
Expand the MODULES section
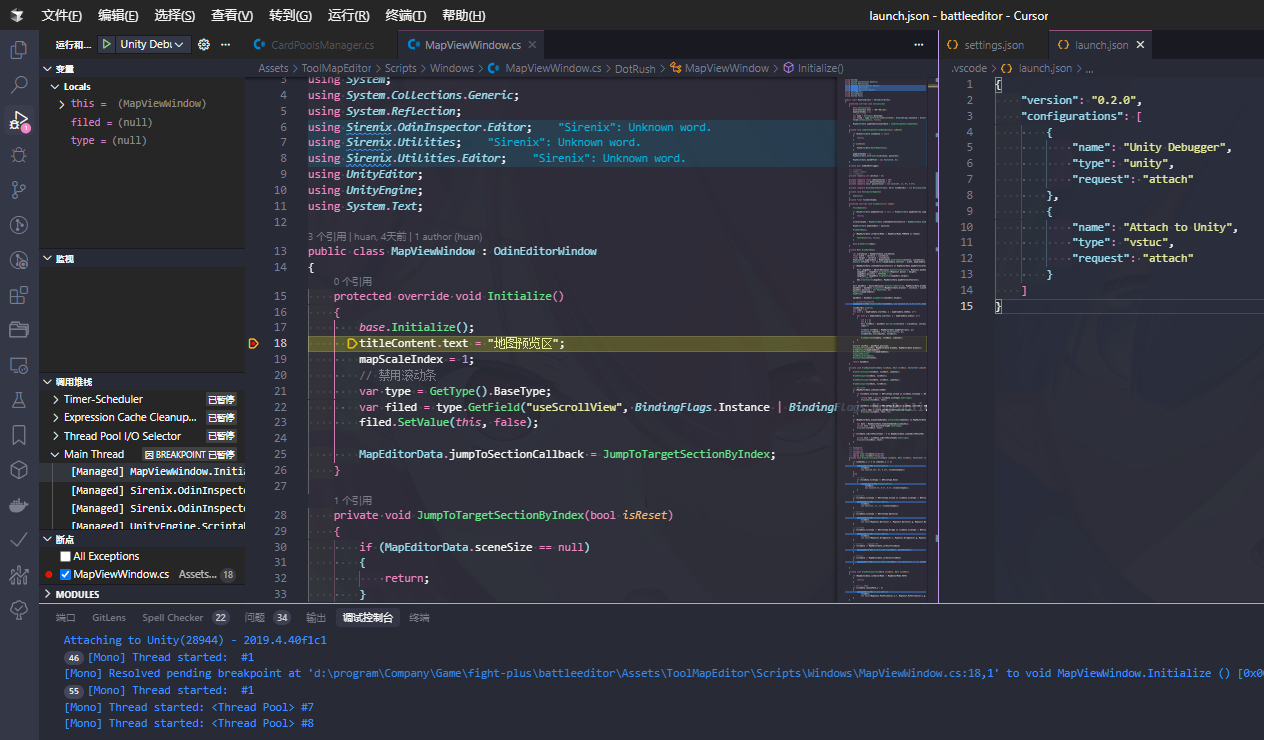coord(141,594)
